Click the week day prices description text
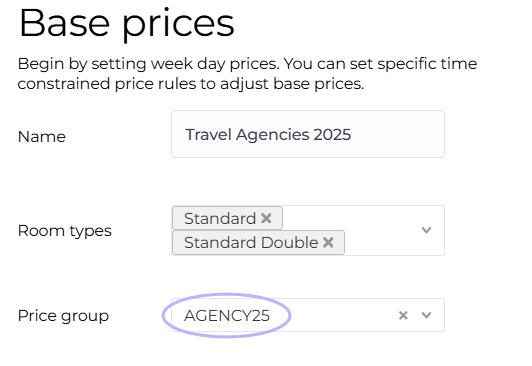Image resolution: width=532 pixels, height=366 pixels. pyautogui.click(x=247, y=64)
